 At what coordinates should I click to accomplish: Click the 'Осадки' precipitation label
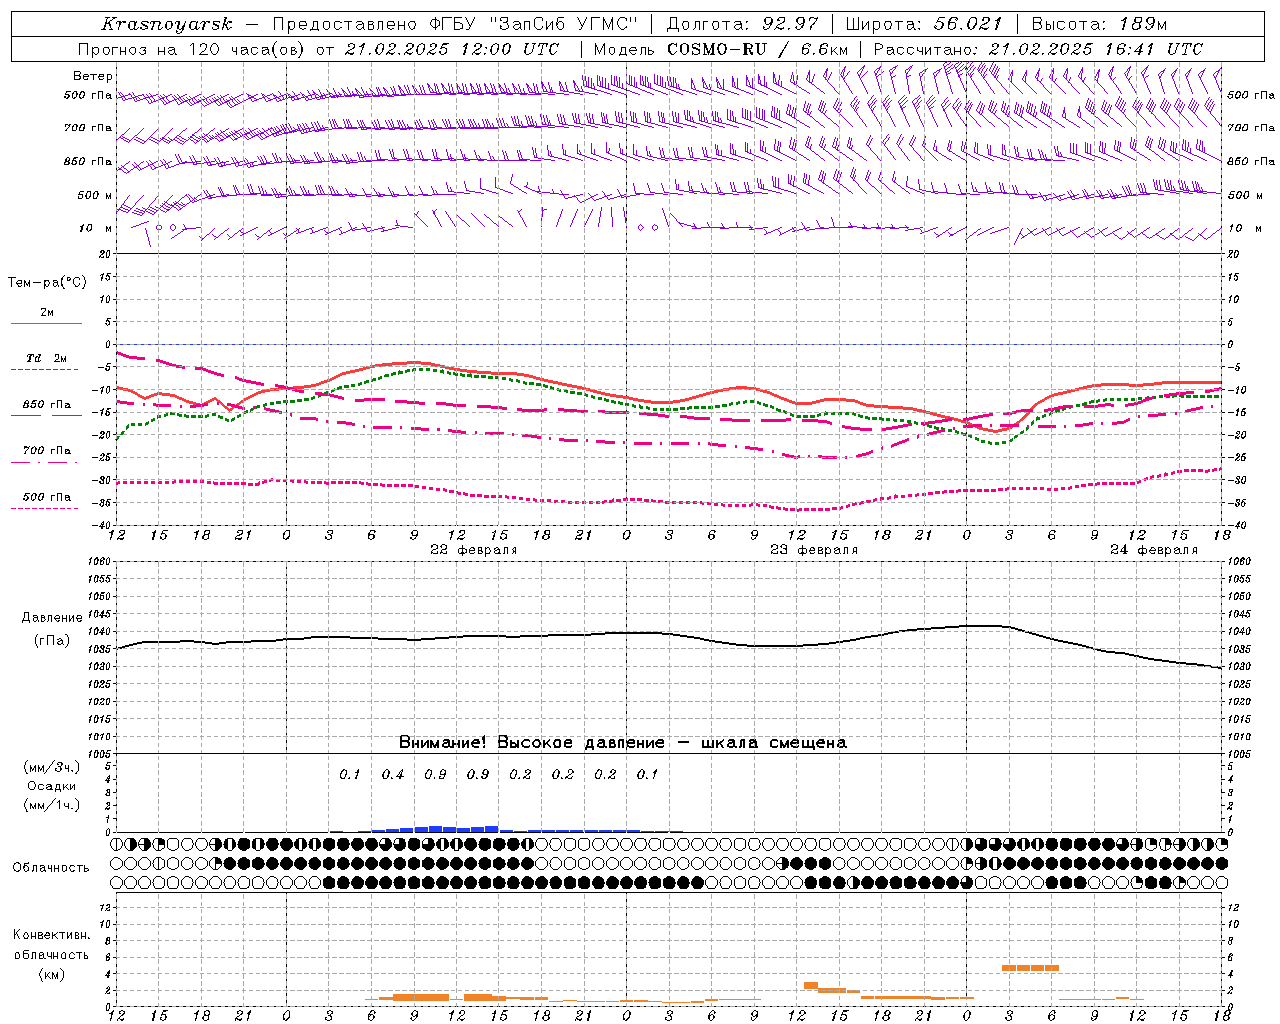point(52,786)
